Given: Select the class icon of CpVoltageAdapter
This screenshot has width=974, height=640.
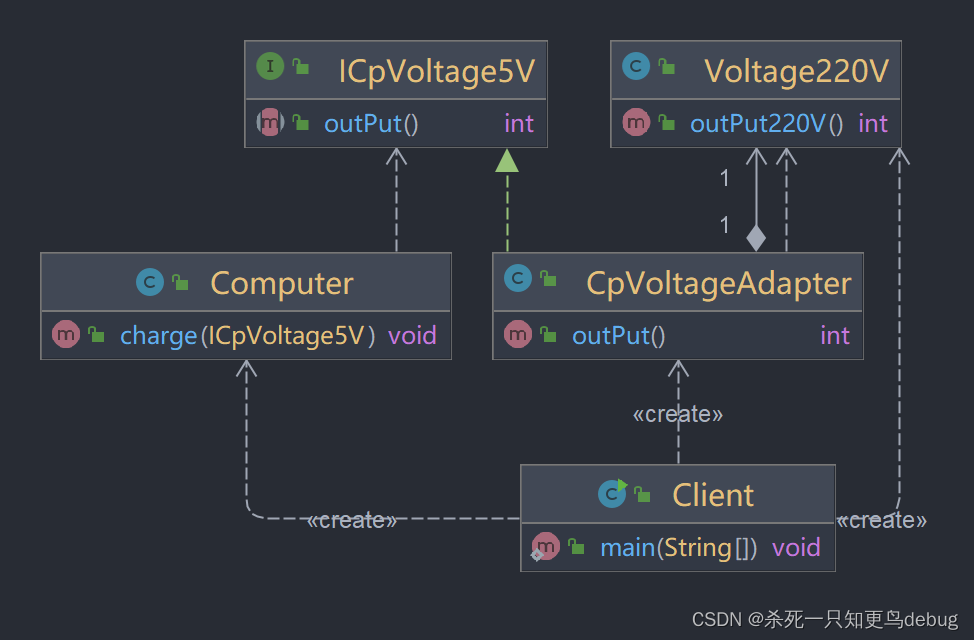Looking at the screenshot, I should pos(519,279).
